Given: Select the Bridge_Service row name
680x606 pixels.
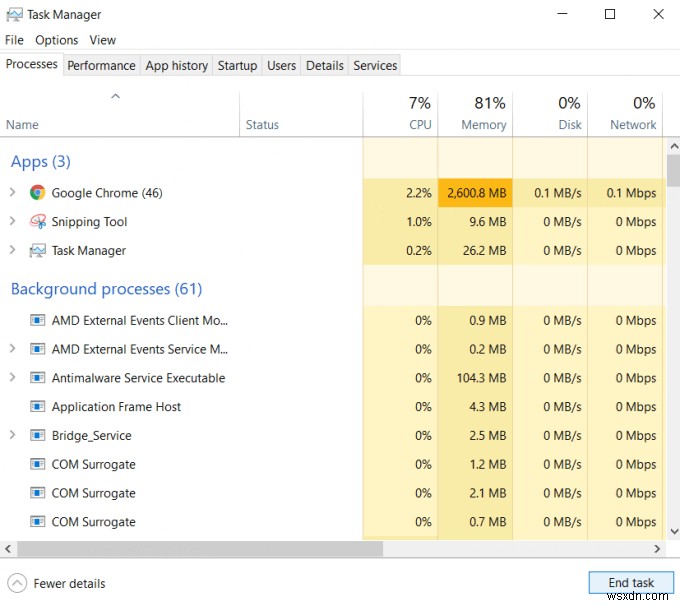Looking at the screenshot, I should pos(92,436).
